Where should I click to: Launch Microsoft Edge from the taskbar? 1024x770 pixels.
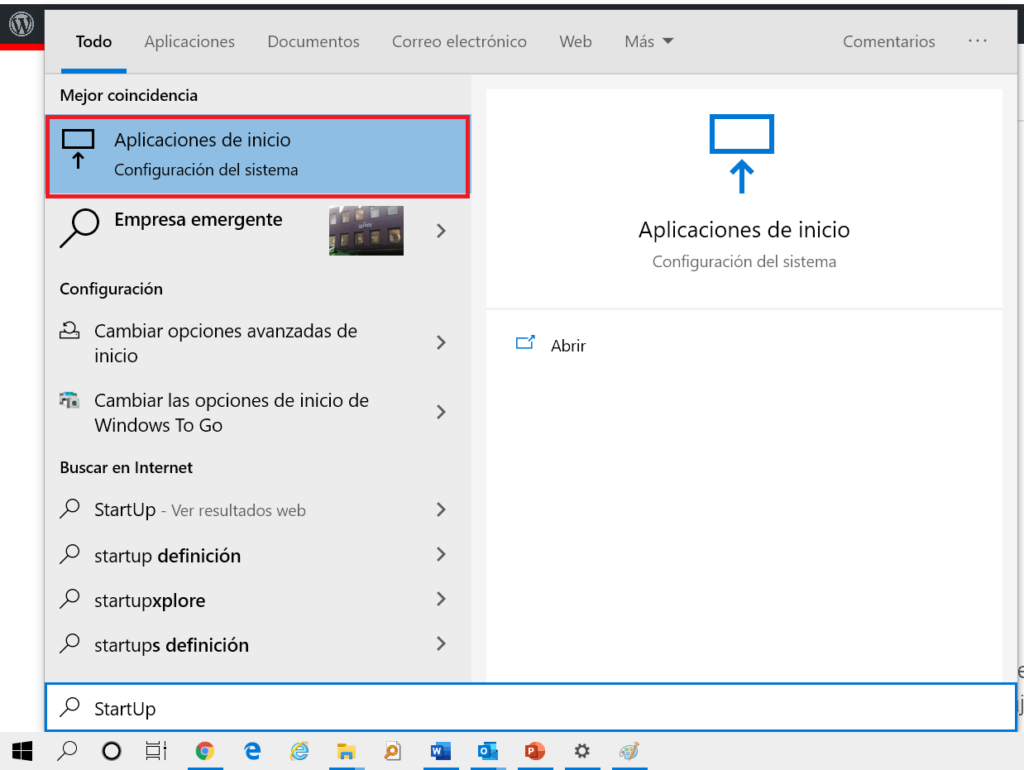(x=253, y=751)
